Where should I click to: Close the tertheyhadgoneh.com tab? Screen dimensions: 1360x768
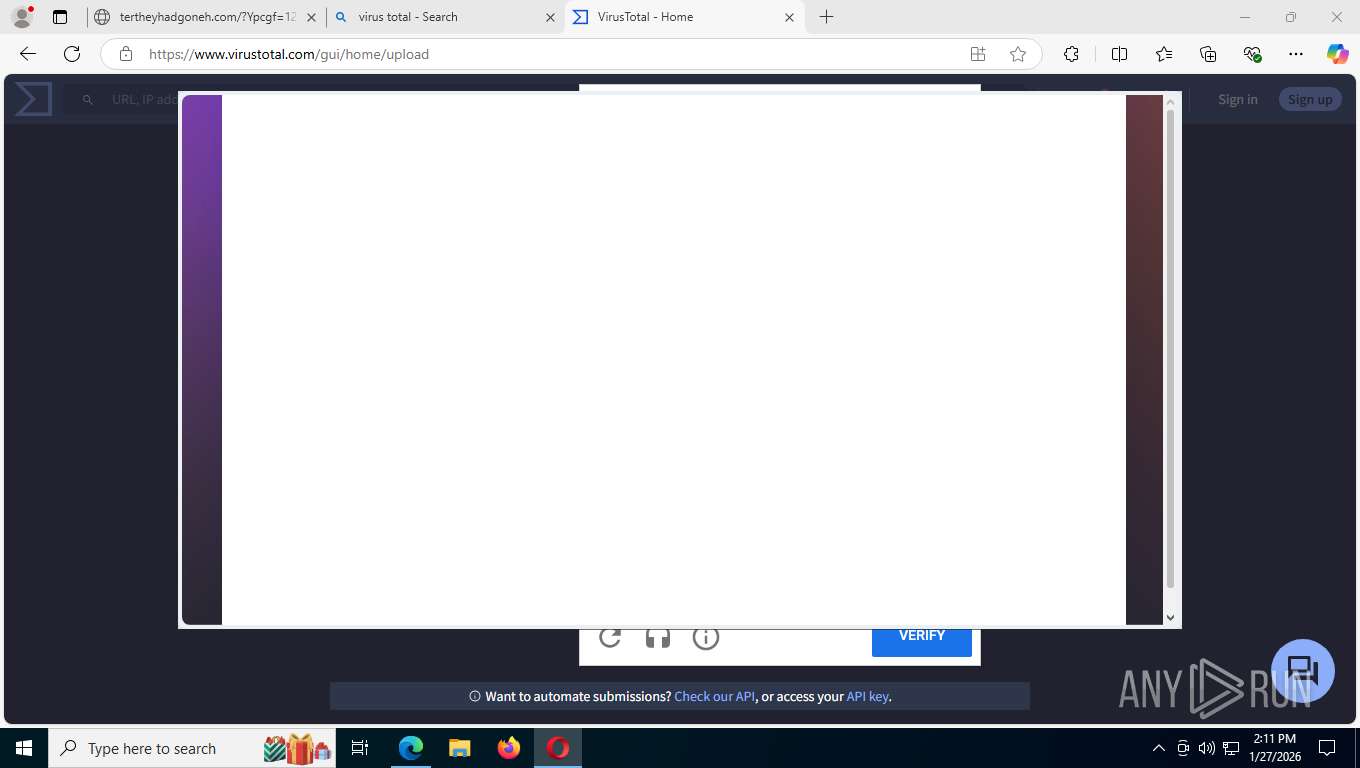click(x=311, y=17)
